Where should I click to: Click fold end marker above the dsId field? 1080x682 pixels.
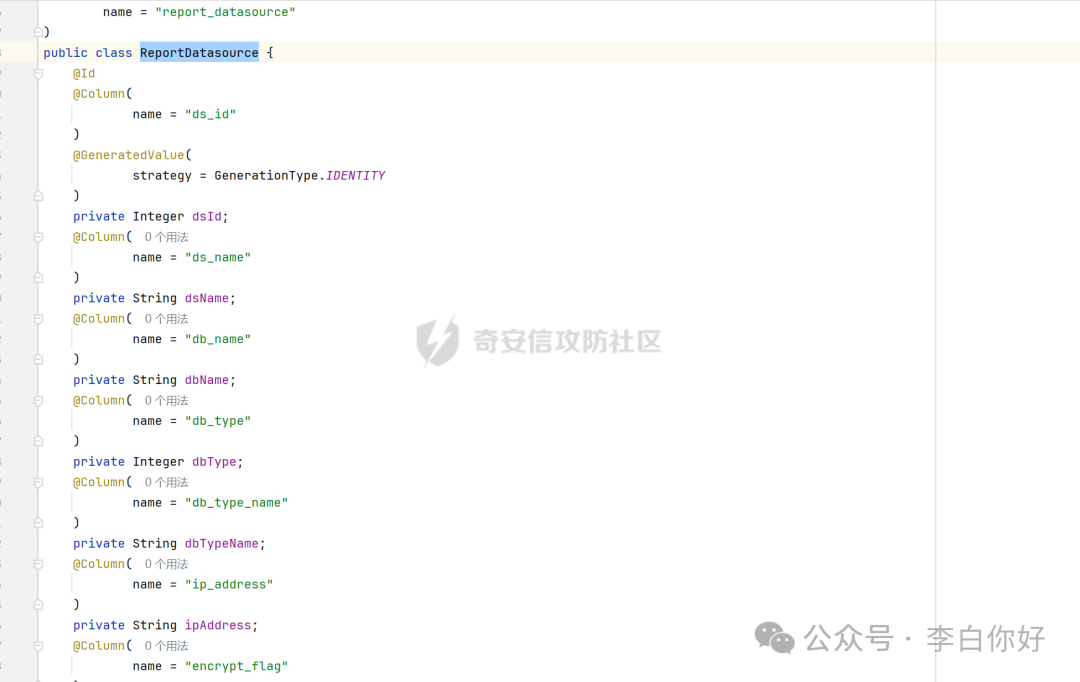pyautogui.click(x=38, y=196)
